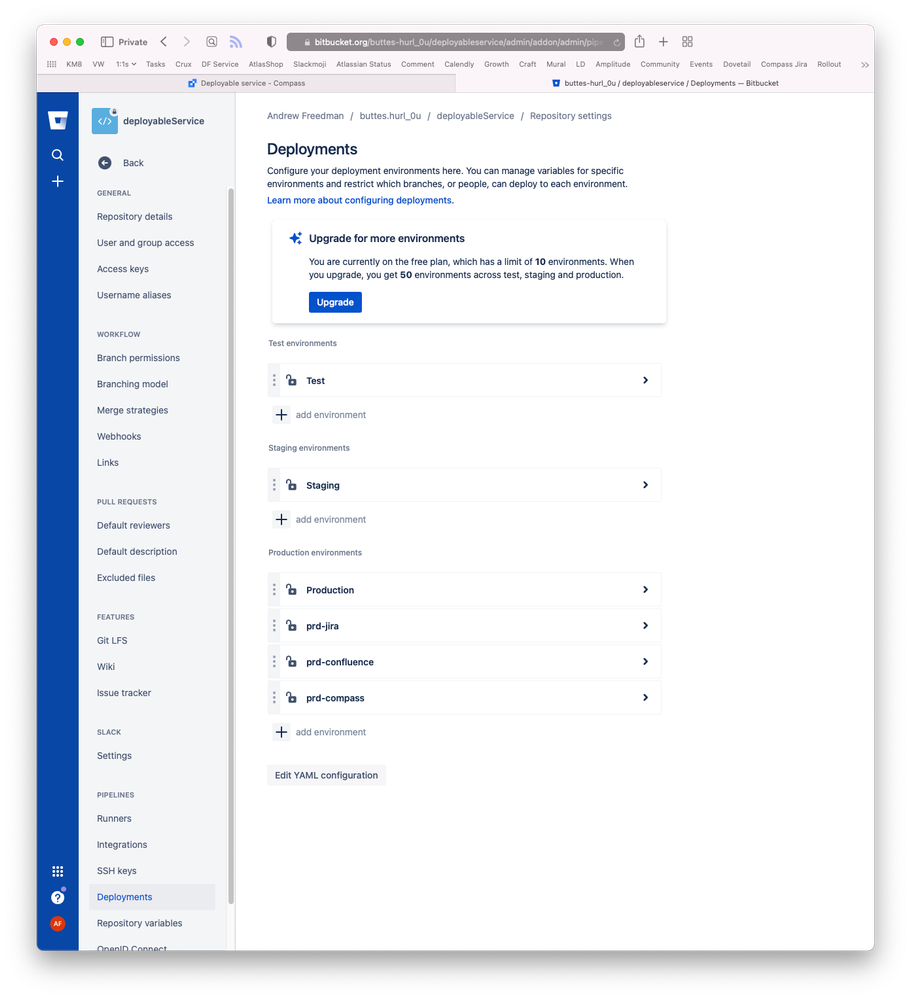Click the lock icon on prd-compass
The height and width of the screenshot is (999, 911).
[291, 698]
